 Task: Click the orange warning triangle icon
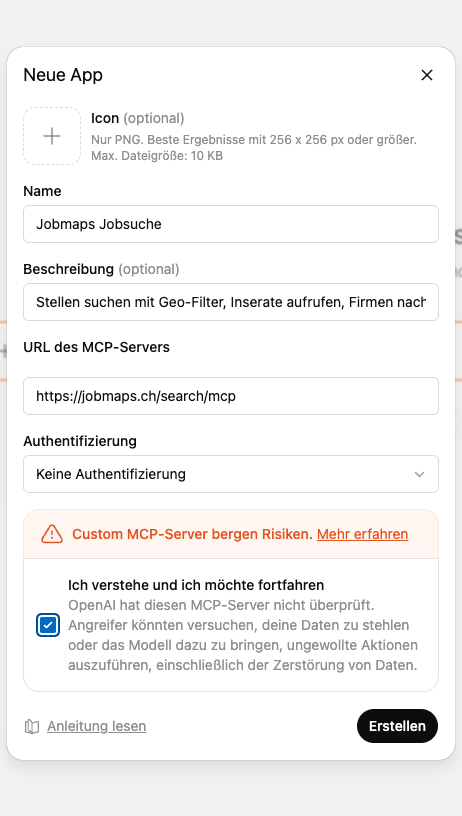click(x=52, y=534)
